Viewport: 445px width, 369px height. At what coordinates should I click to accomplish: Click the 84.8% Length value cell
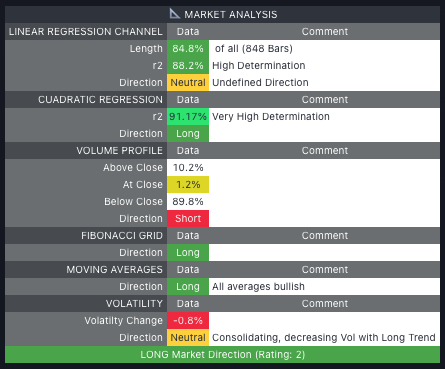(188, 49)
